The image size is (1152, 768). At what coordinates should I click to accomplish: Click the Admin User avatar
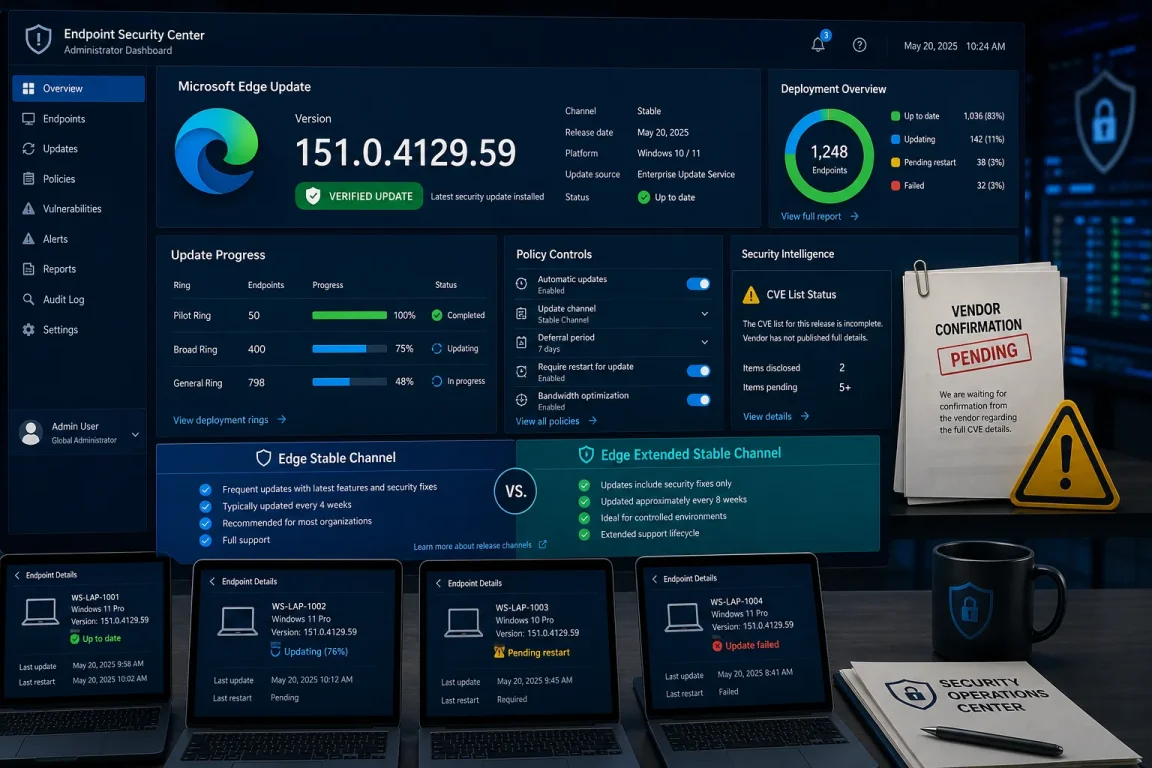[x=31, y=432]
